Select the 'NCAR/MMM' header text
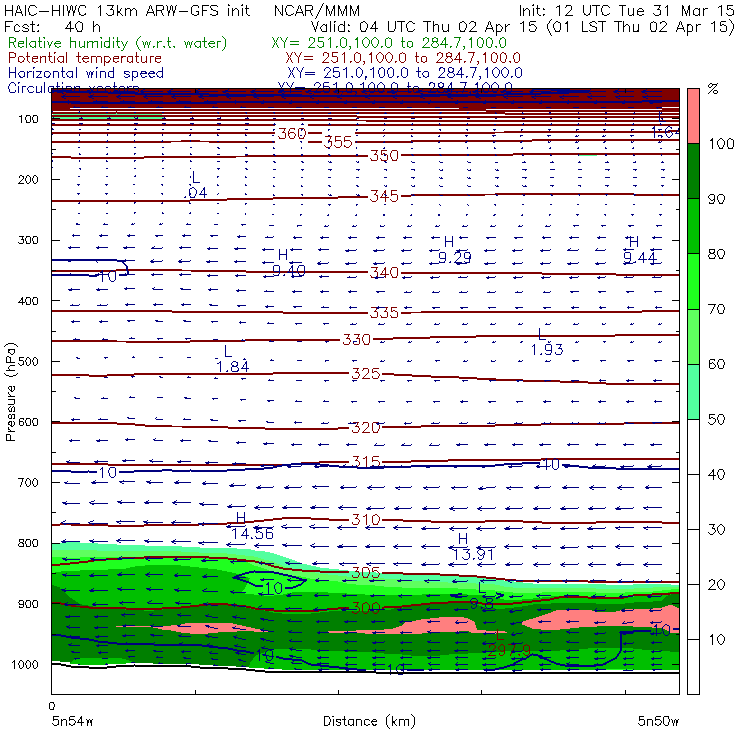Screen dimensions: 740x740 (x=317, y=11)
